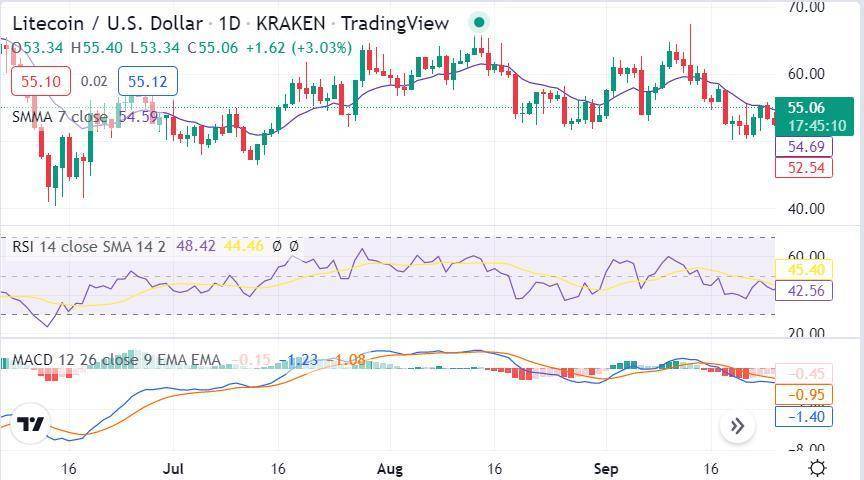Viewport: 864px width, 480px height.
Task: Click the 1D interval label
Action: [x=229, y=24]
